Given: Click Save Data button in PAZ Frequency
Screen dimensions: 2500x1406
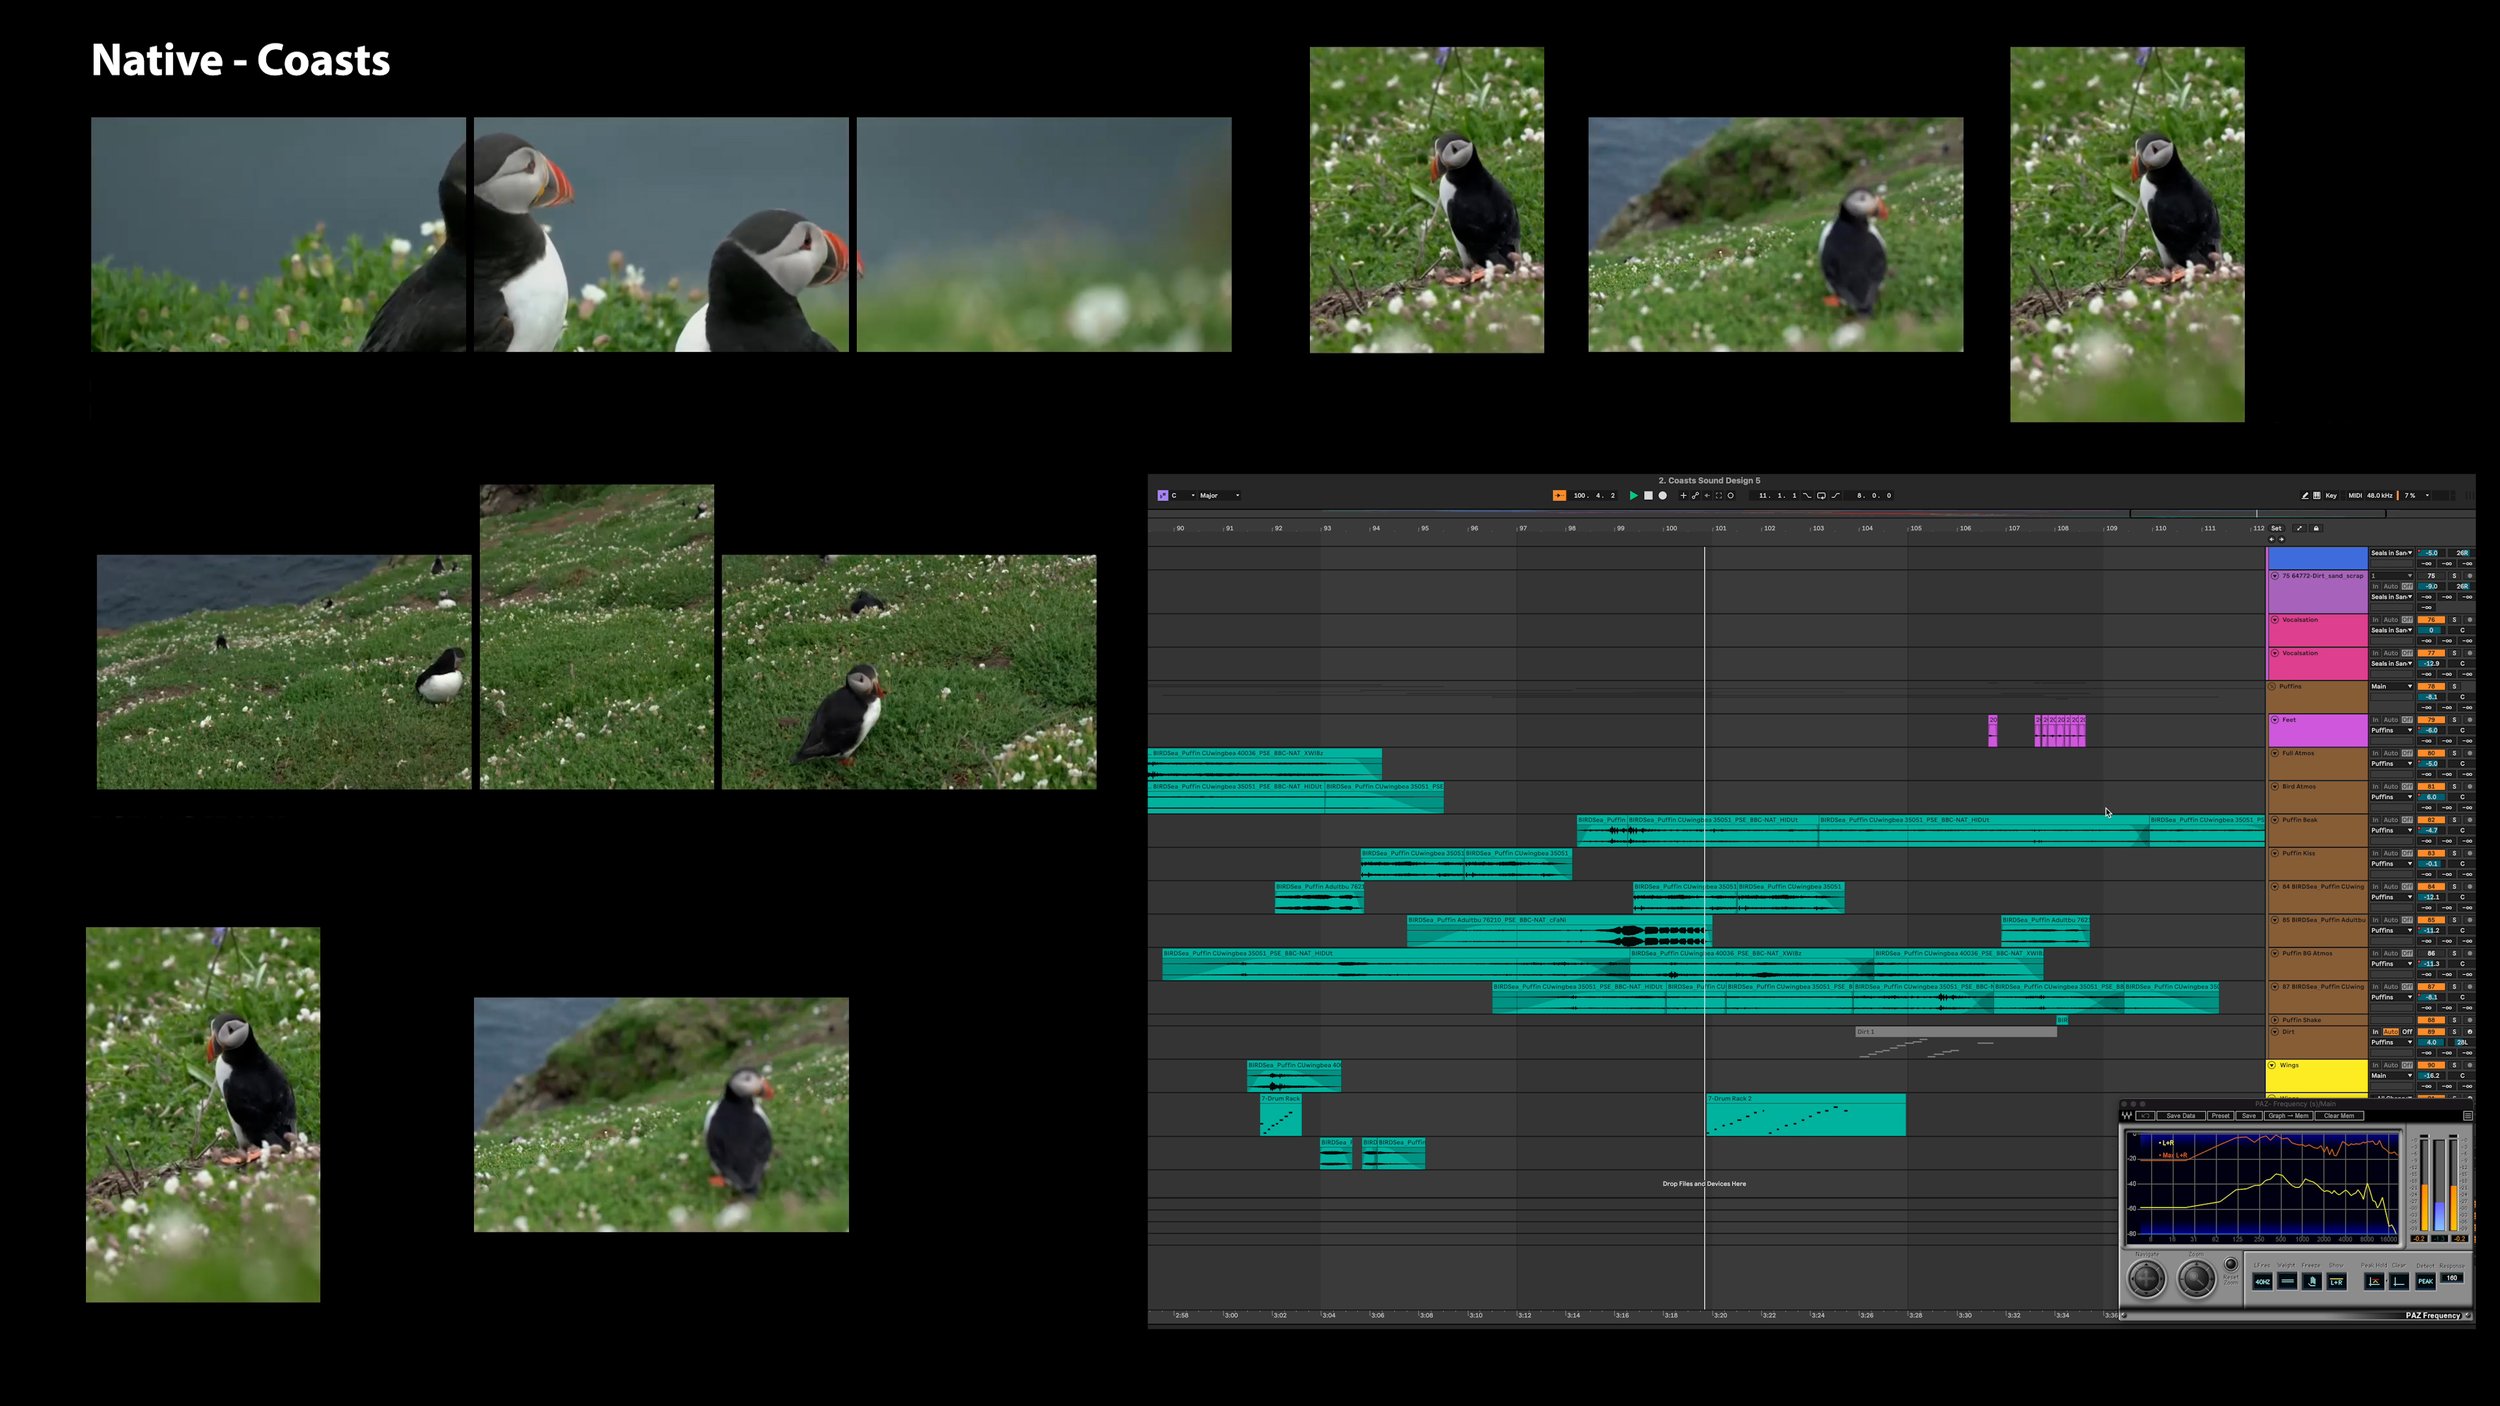Looking at the screenshot, I should tap(2180, 1115).
